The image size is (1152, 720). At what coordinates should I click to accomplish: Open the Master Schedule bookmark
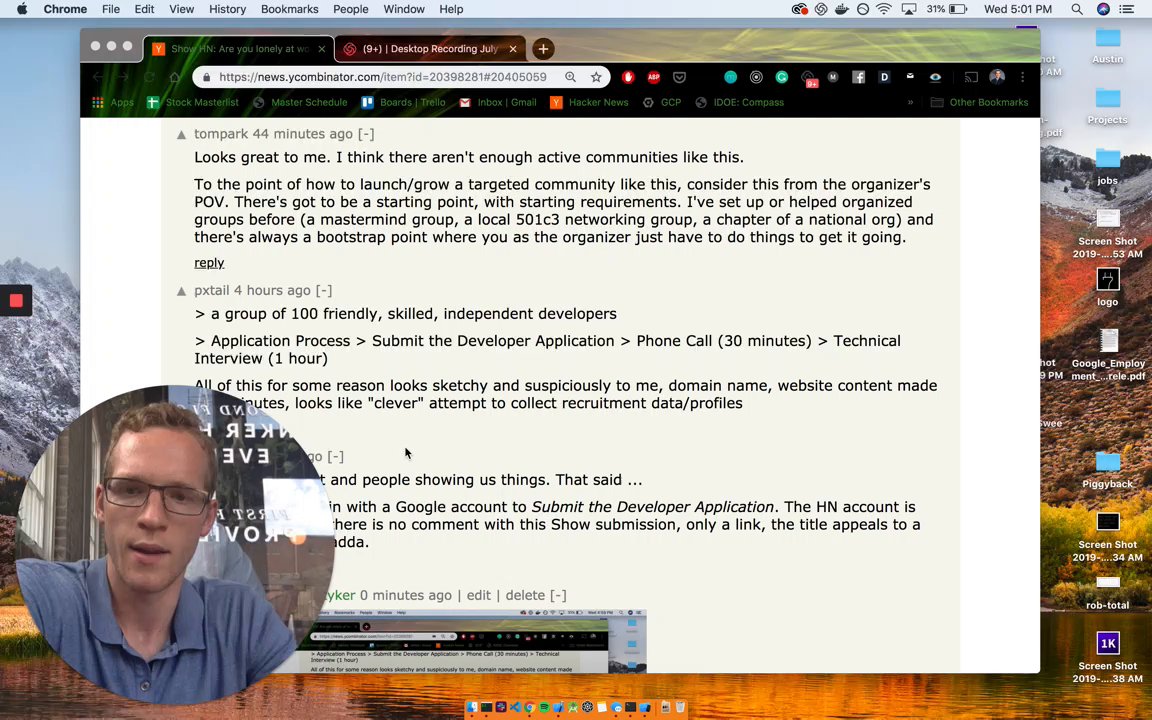[300, 102]
